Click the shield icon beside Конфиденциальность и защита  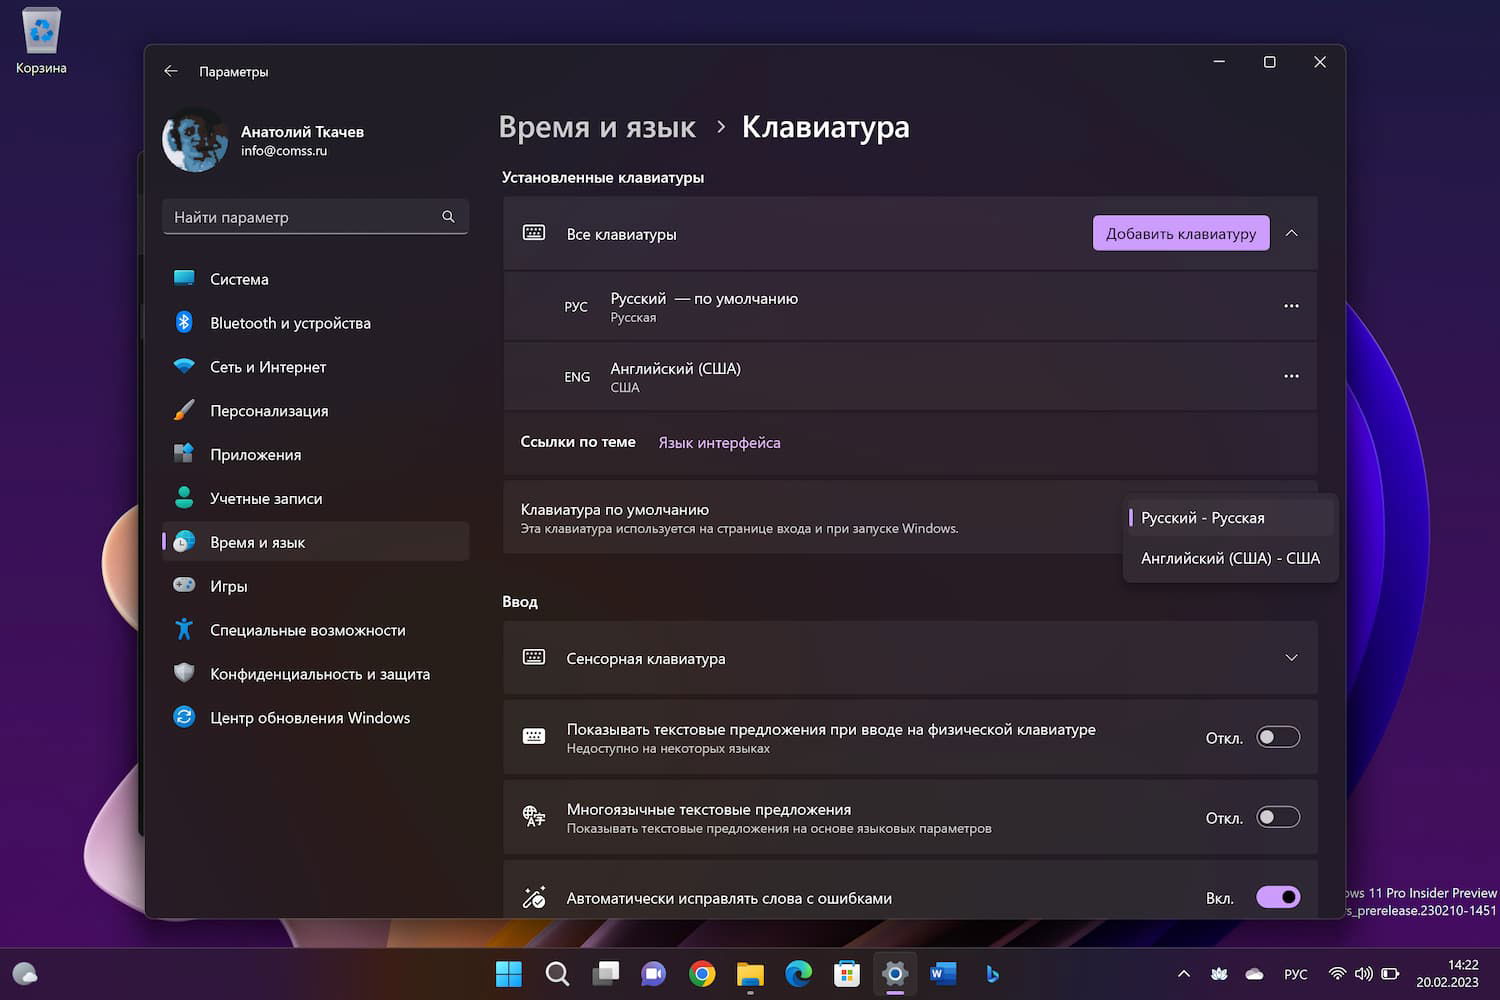(184, 673)
